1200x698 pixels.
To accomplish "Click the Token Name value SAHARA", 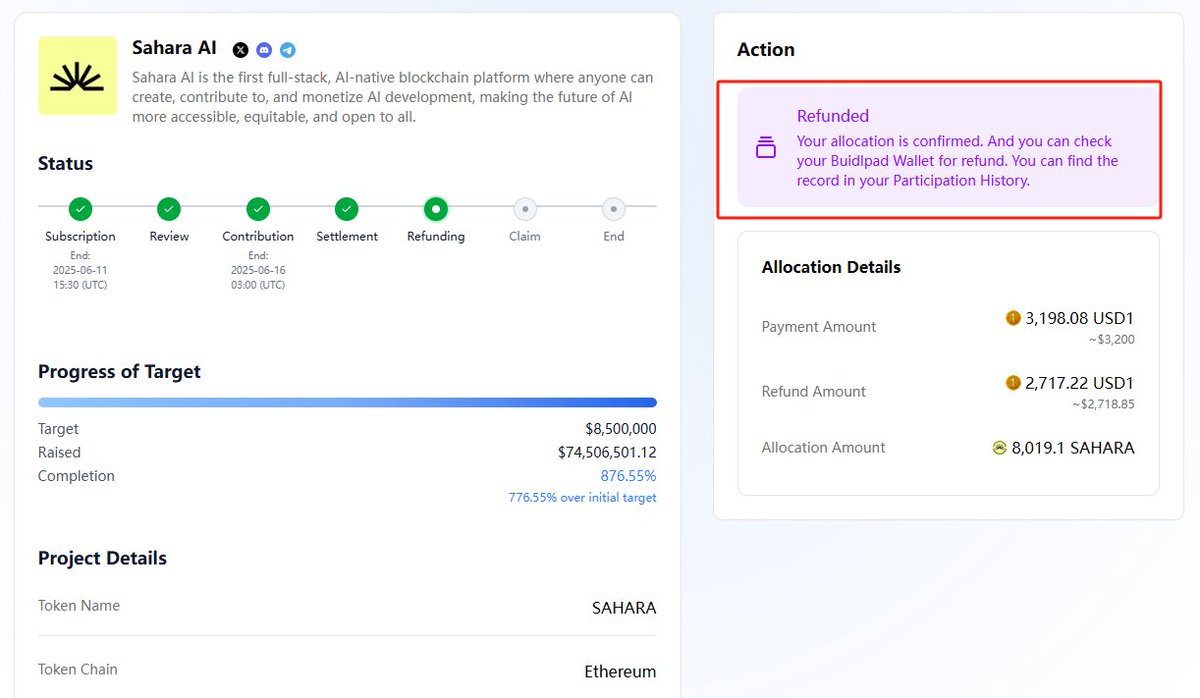I will pos(624,608).
